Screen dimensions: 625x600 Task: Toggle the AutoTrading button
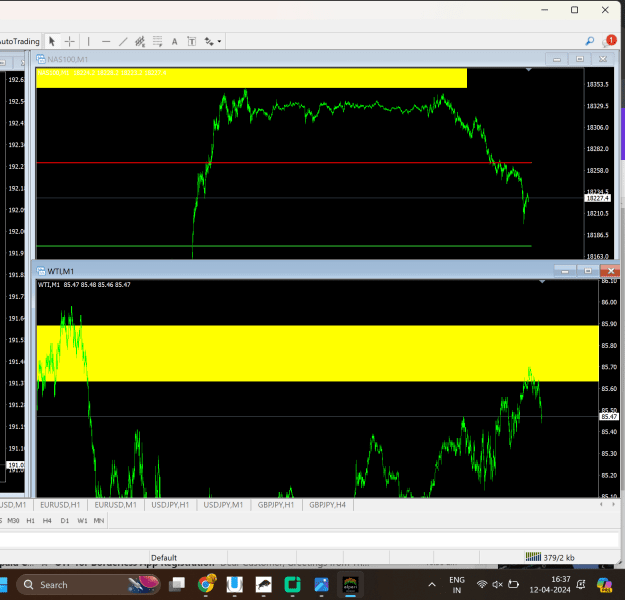coord(20,41)
